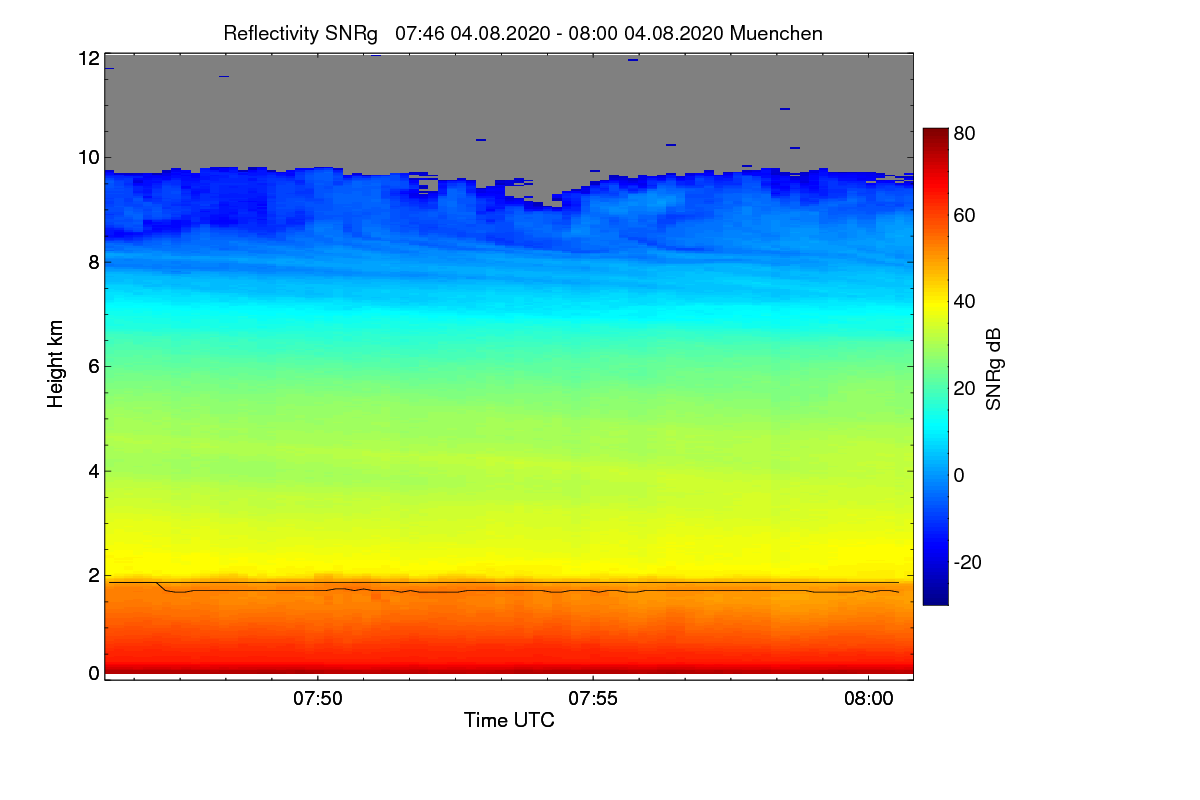Click the colorbar value 40
The width and height of the screenshot is (1200, 800).
point(965,301)
